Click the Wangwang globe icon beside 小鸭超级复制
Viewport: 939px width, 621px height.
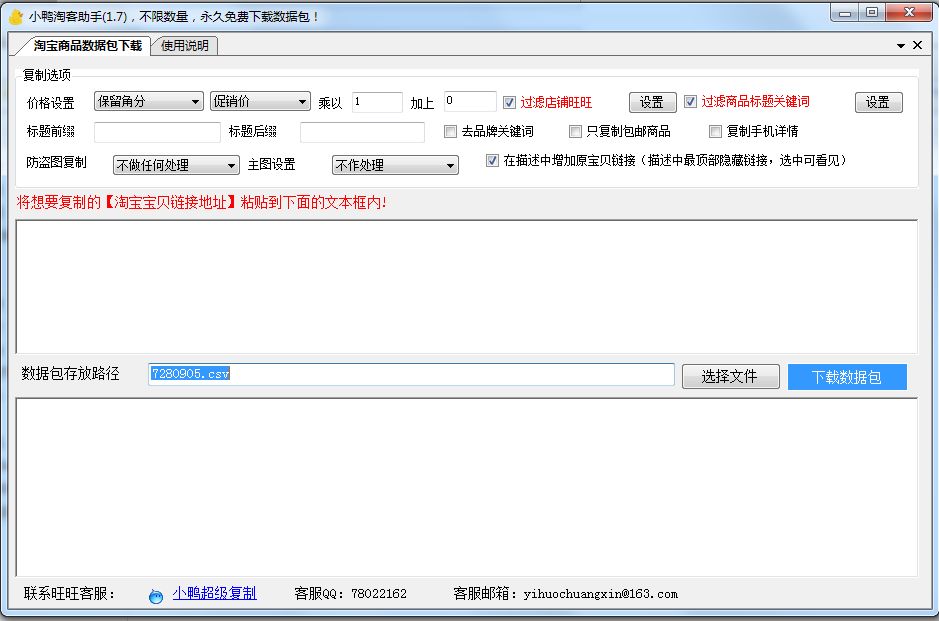click(x=156, y=593)
